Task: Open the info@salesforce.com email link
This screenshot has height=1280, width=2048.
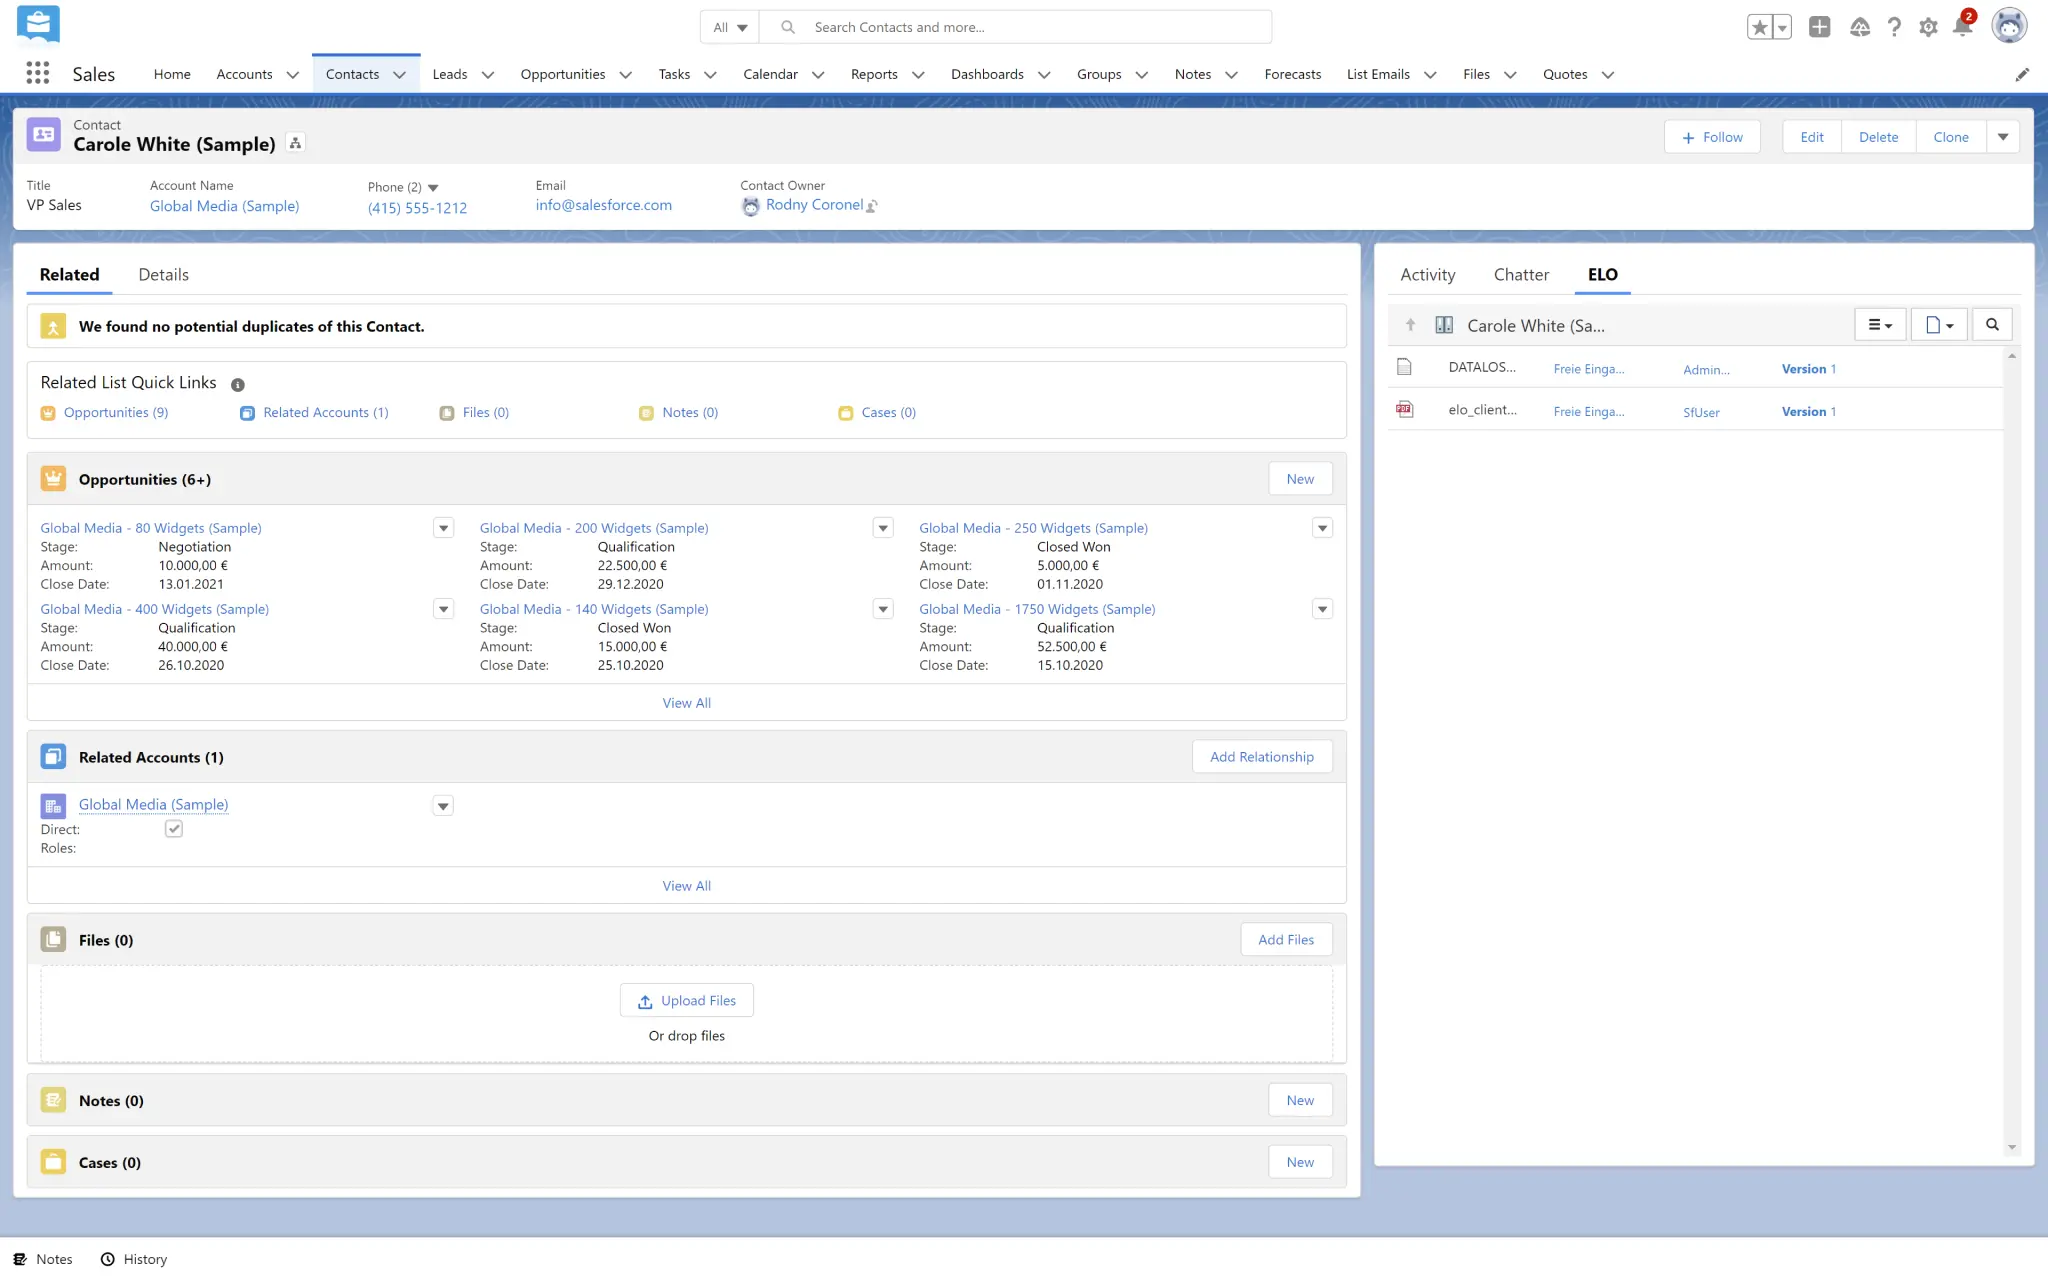Action: 603,205
